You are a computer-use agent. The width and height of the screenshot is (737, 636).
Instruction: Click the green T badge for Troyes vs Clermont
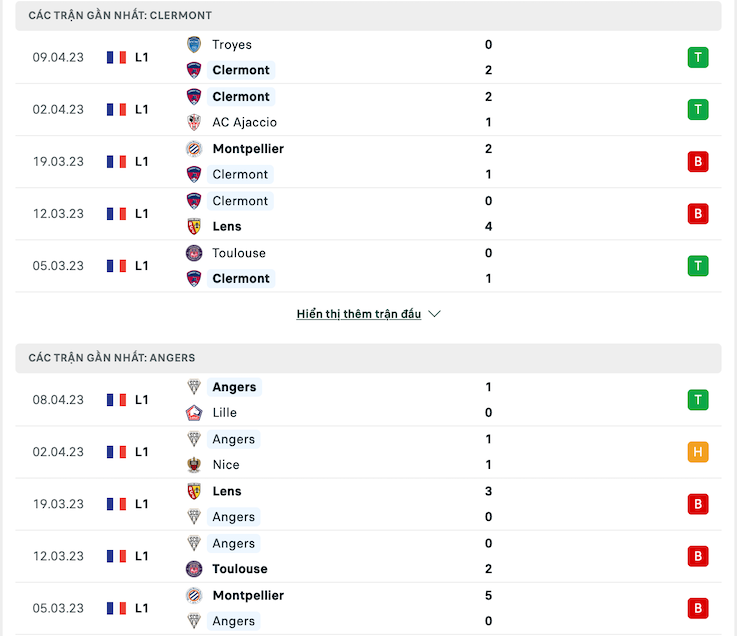[698, 57]
